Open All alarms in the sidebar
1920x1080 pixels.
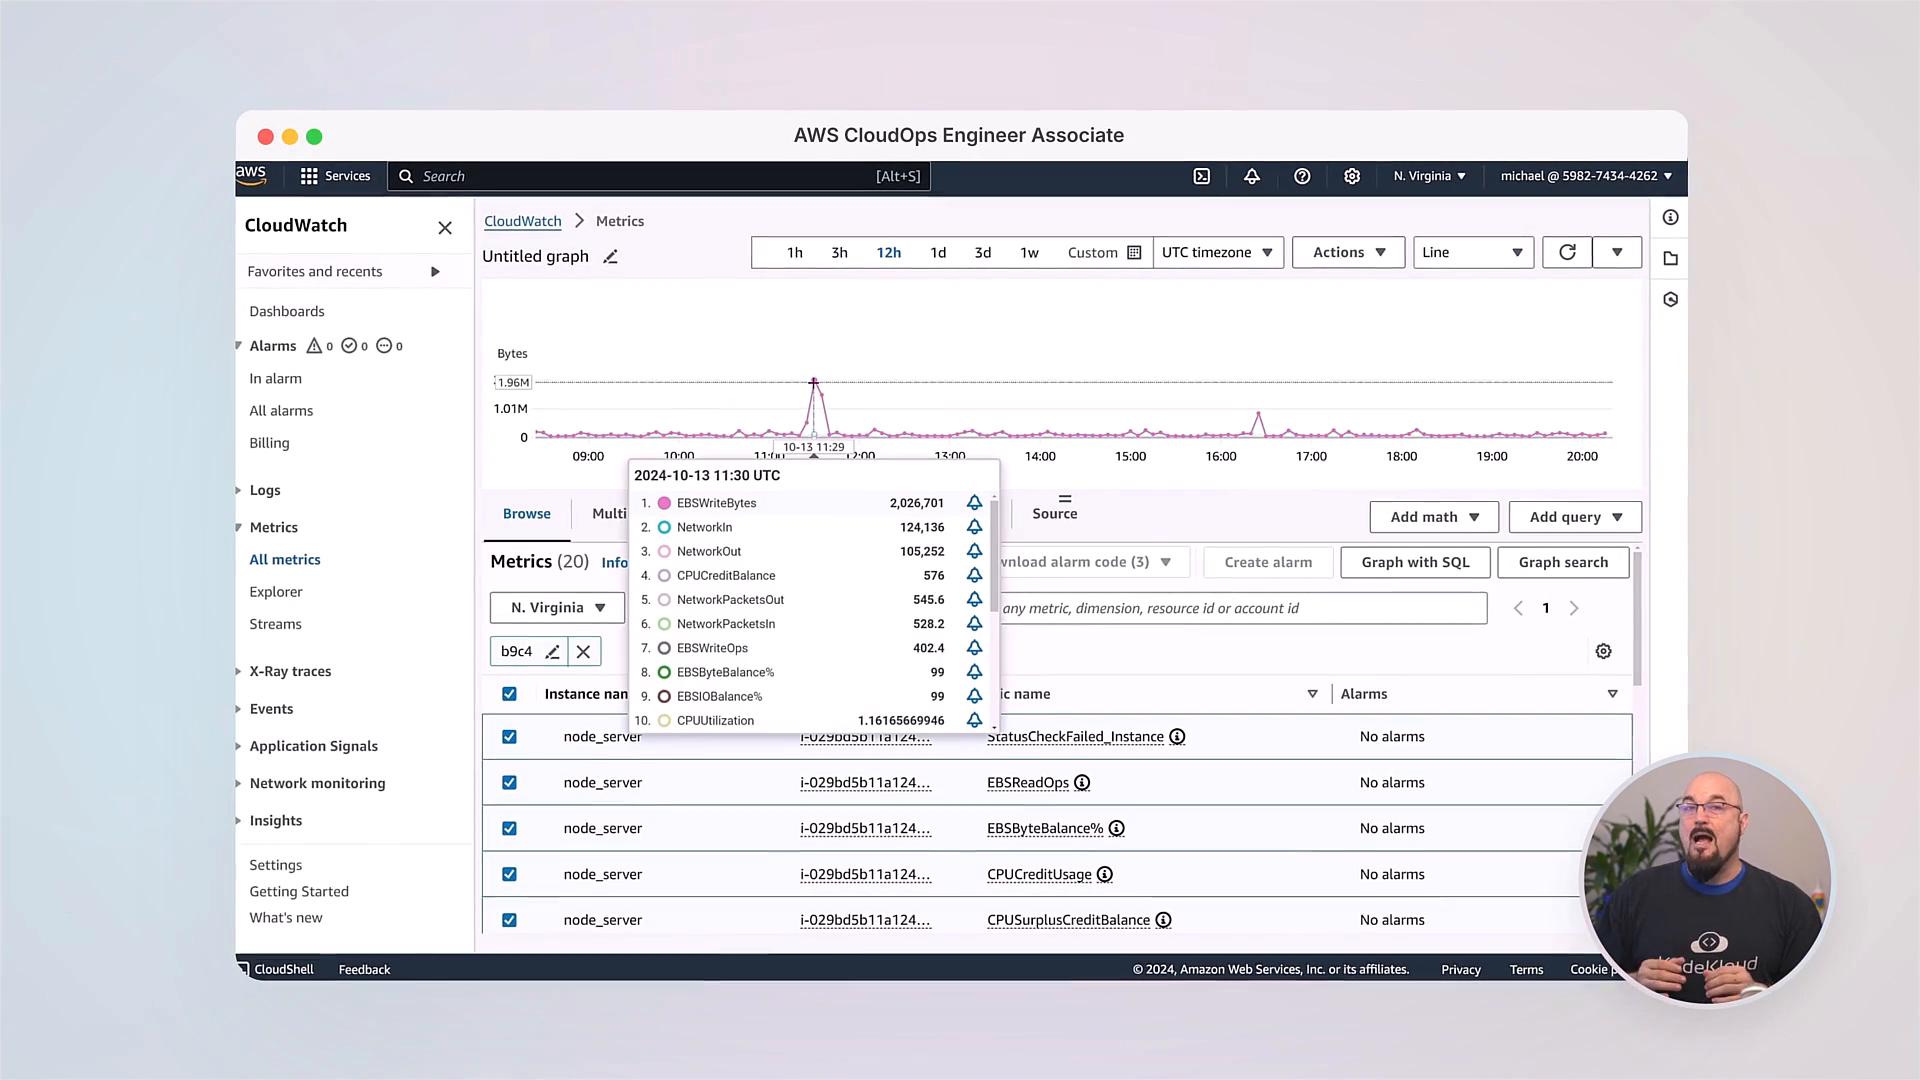[x=281, y=411]
